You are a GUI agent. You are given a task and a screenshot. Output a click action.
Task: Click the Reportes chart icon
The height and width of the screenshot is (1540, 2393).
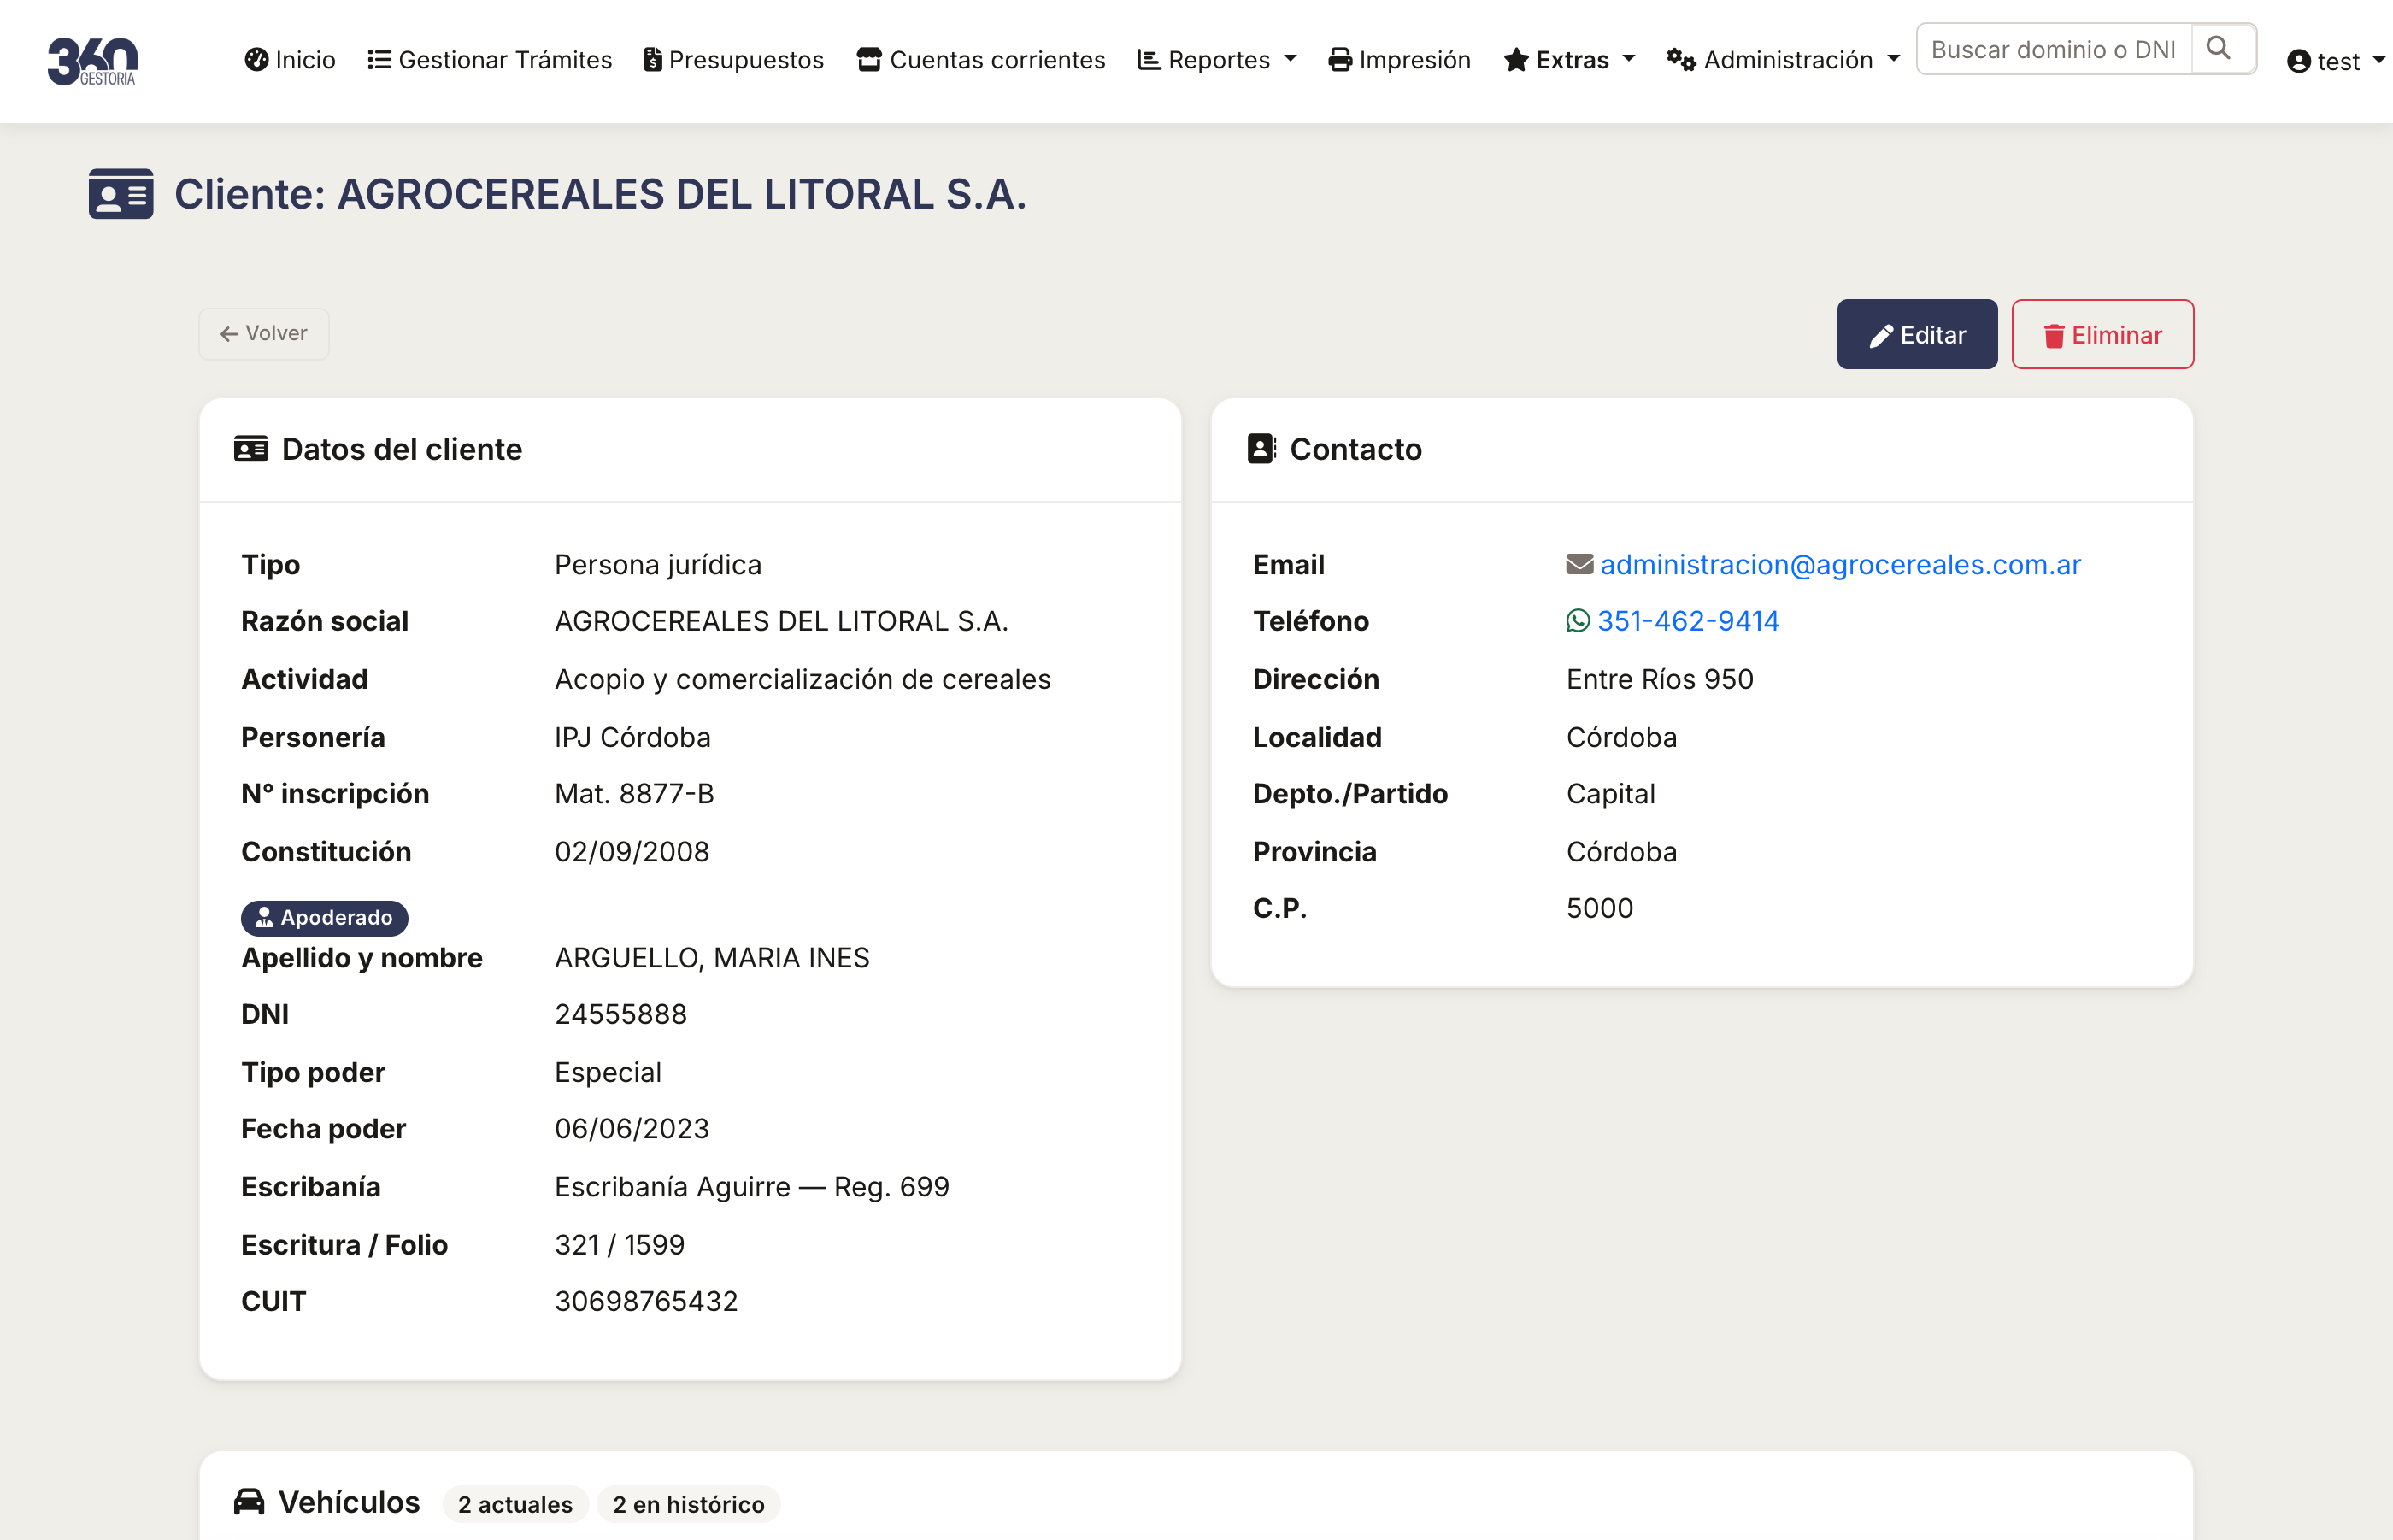(x=1149, y=60)
